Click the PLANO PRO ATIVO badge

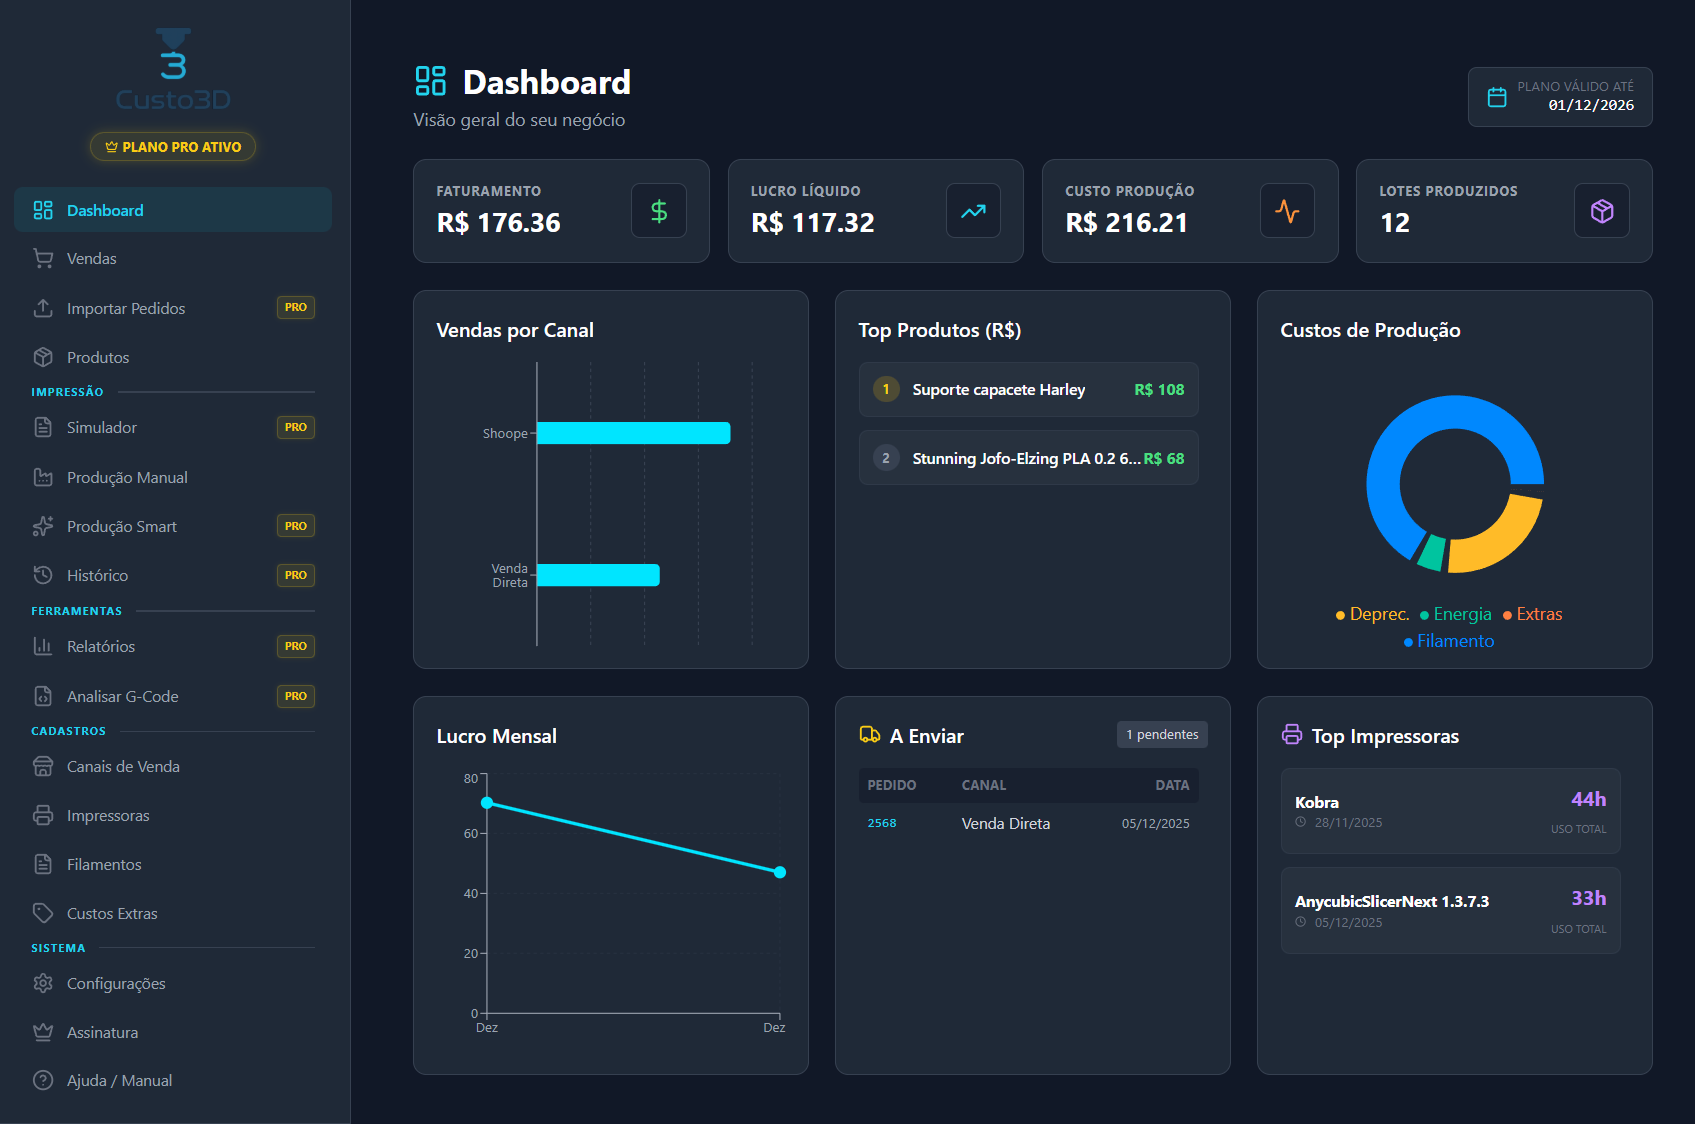(x=172, y=146)
